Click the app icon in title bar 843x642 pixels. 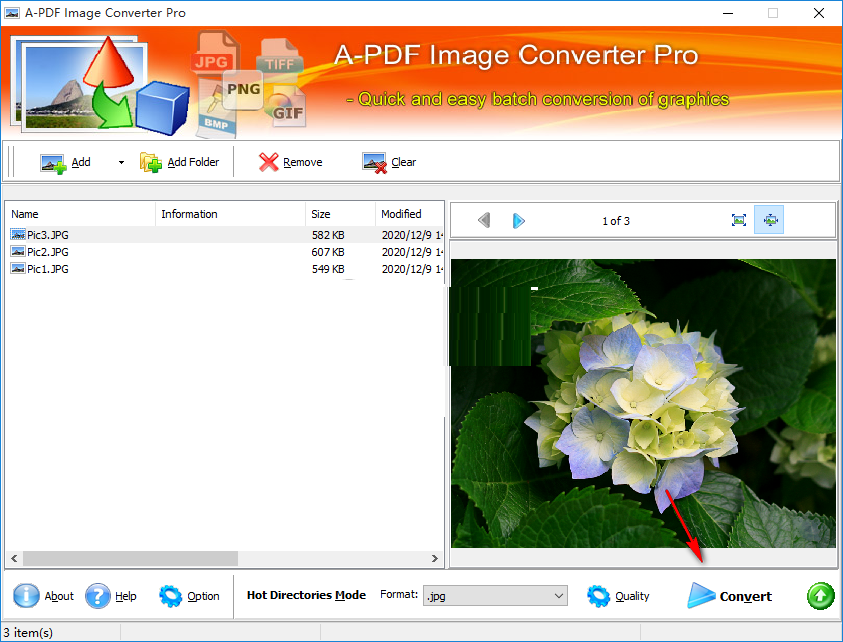(12, 12)
